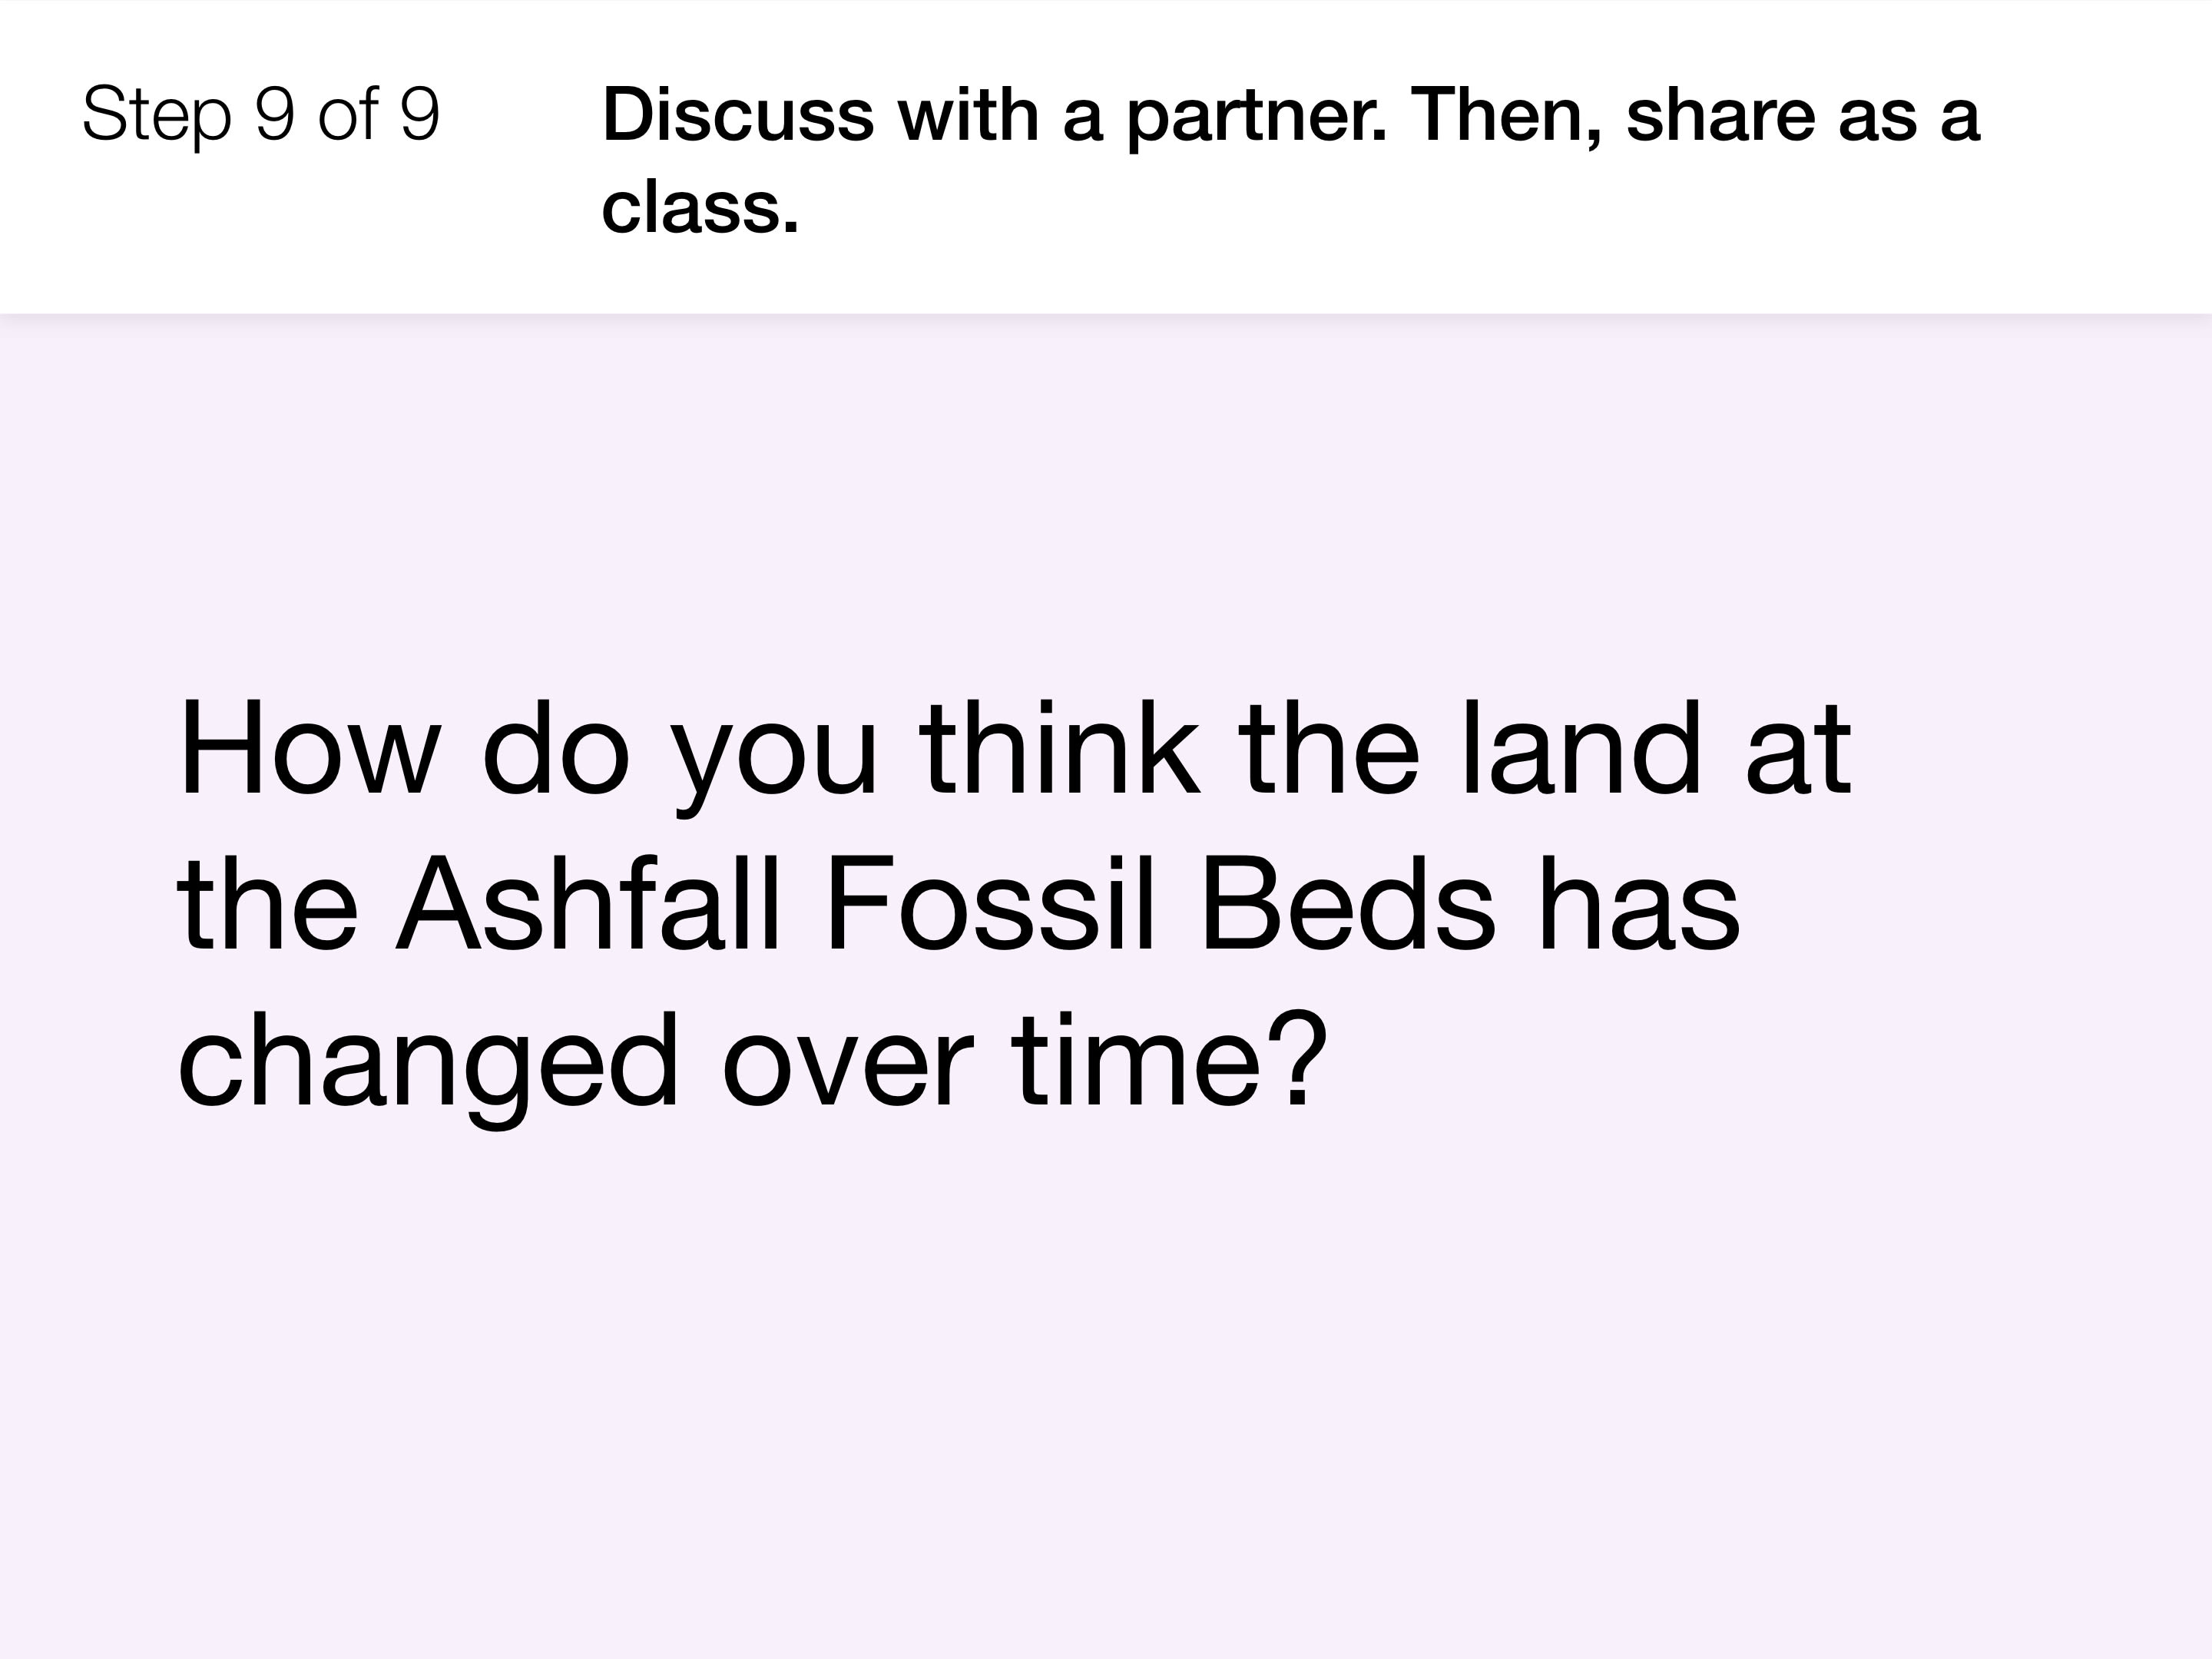Select the word 'share' in the header
2212x1659 pixels.
[x=1721, y=114]
